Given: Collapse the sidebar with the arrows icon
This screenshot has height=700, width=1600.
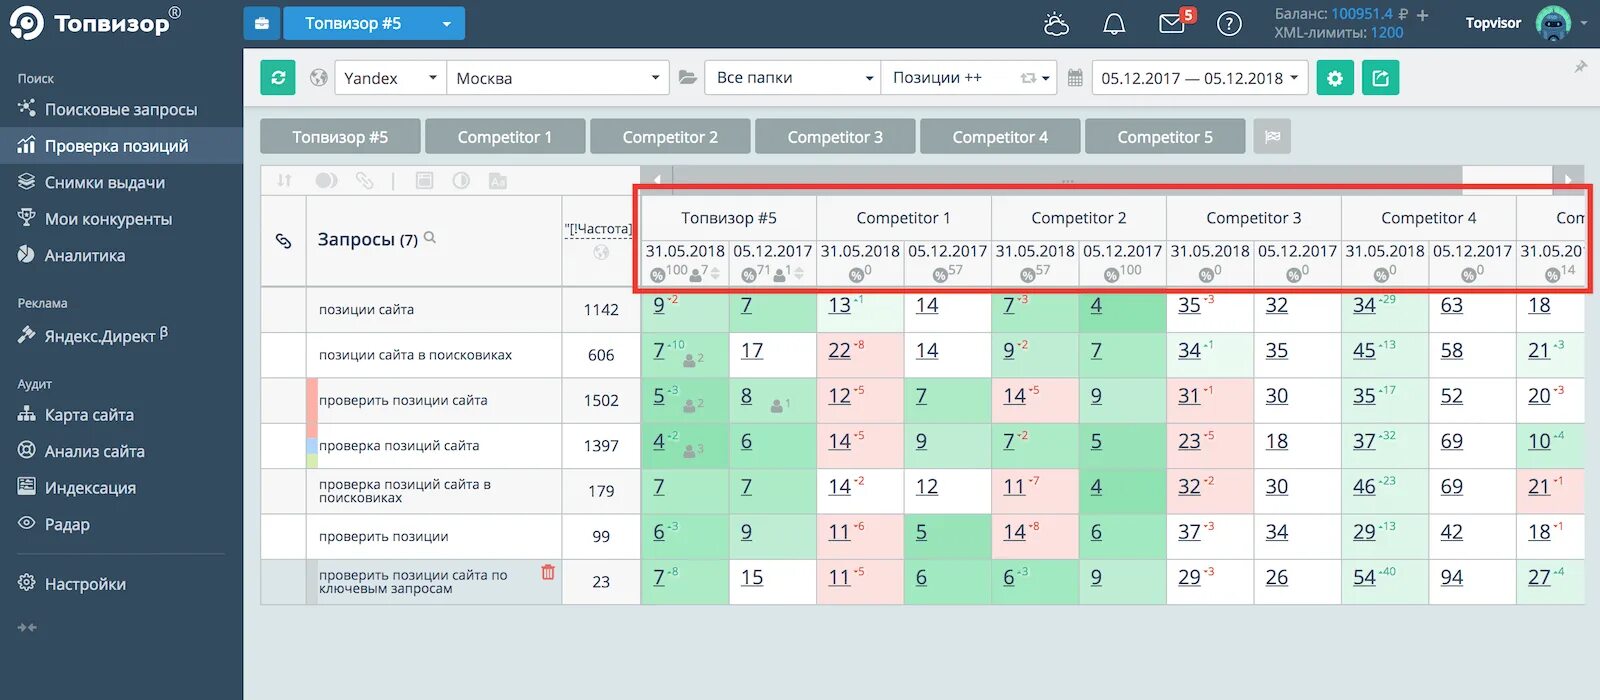Looking at the screenshot, I should coord(27,628).
